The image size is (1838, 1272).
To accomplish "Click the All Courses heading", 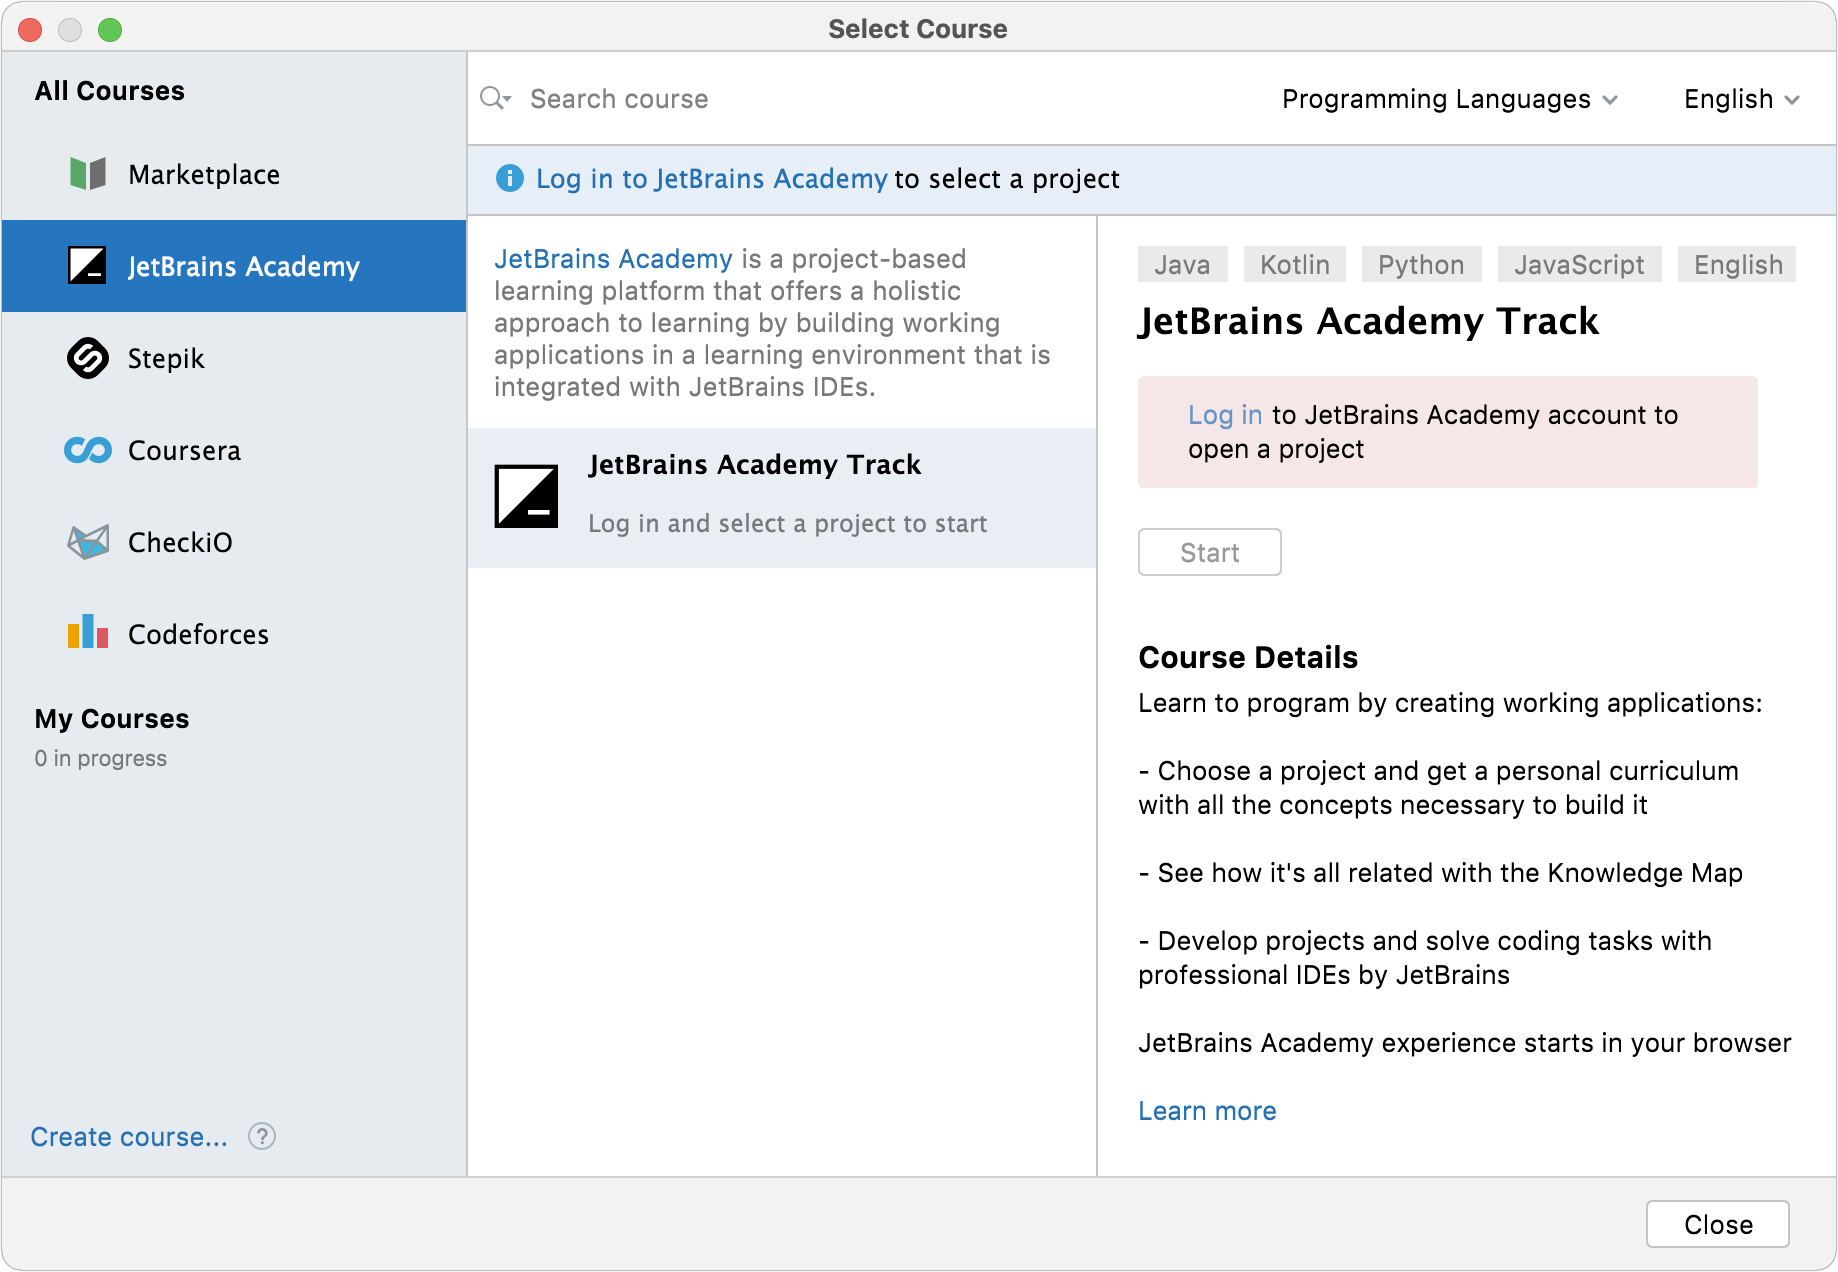I will pos(109,91).
